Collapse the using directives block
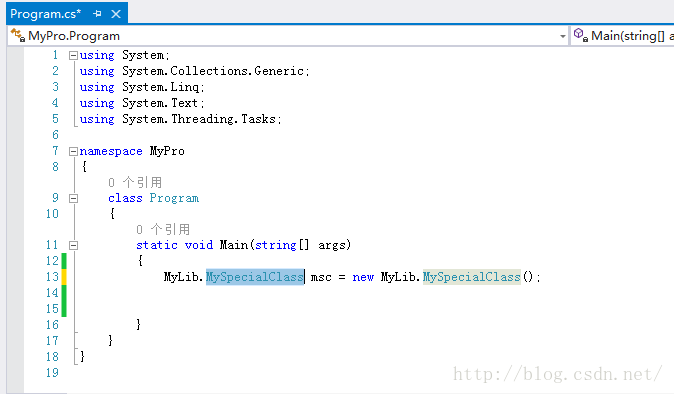This screenshot has height=394, width=674. 73,55
